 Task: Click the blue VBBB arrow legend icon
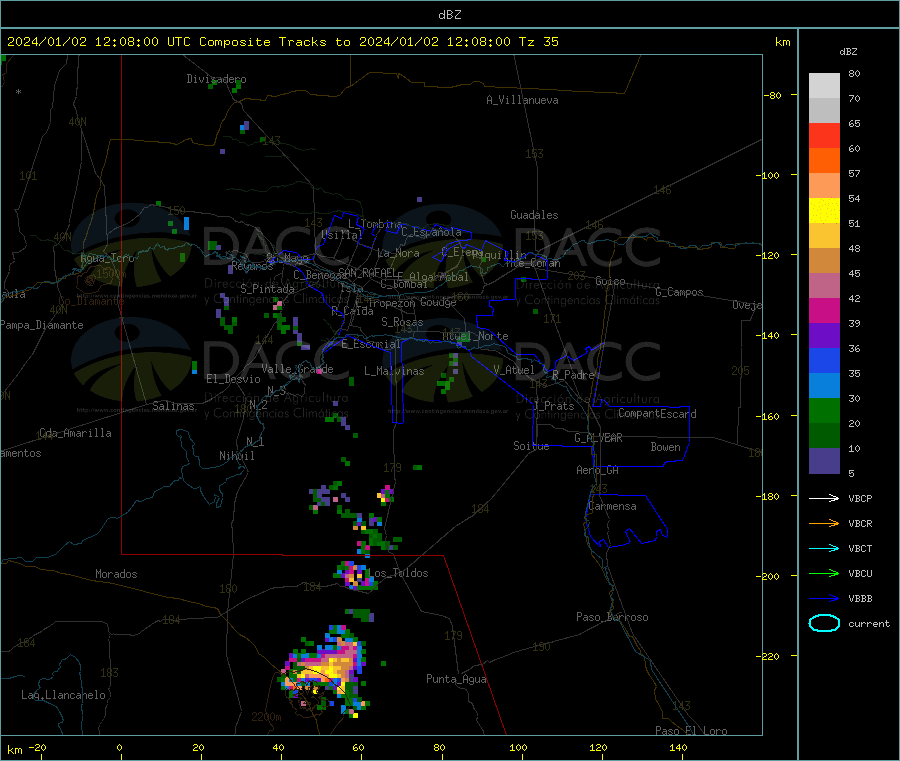click(824, 599)
